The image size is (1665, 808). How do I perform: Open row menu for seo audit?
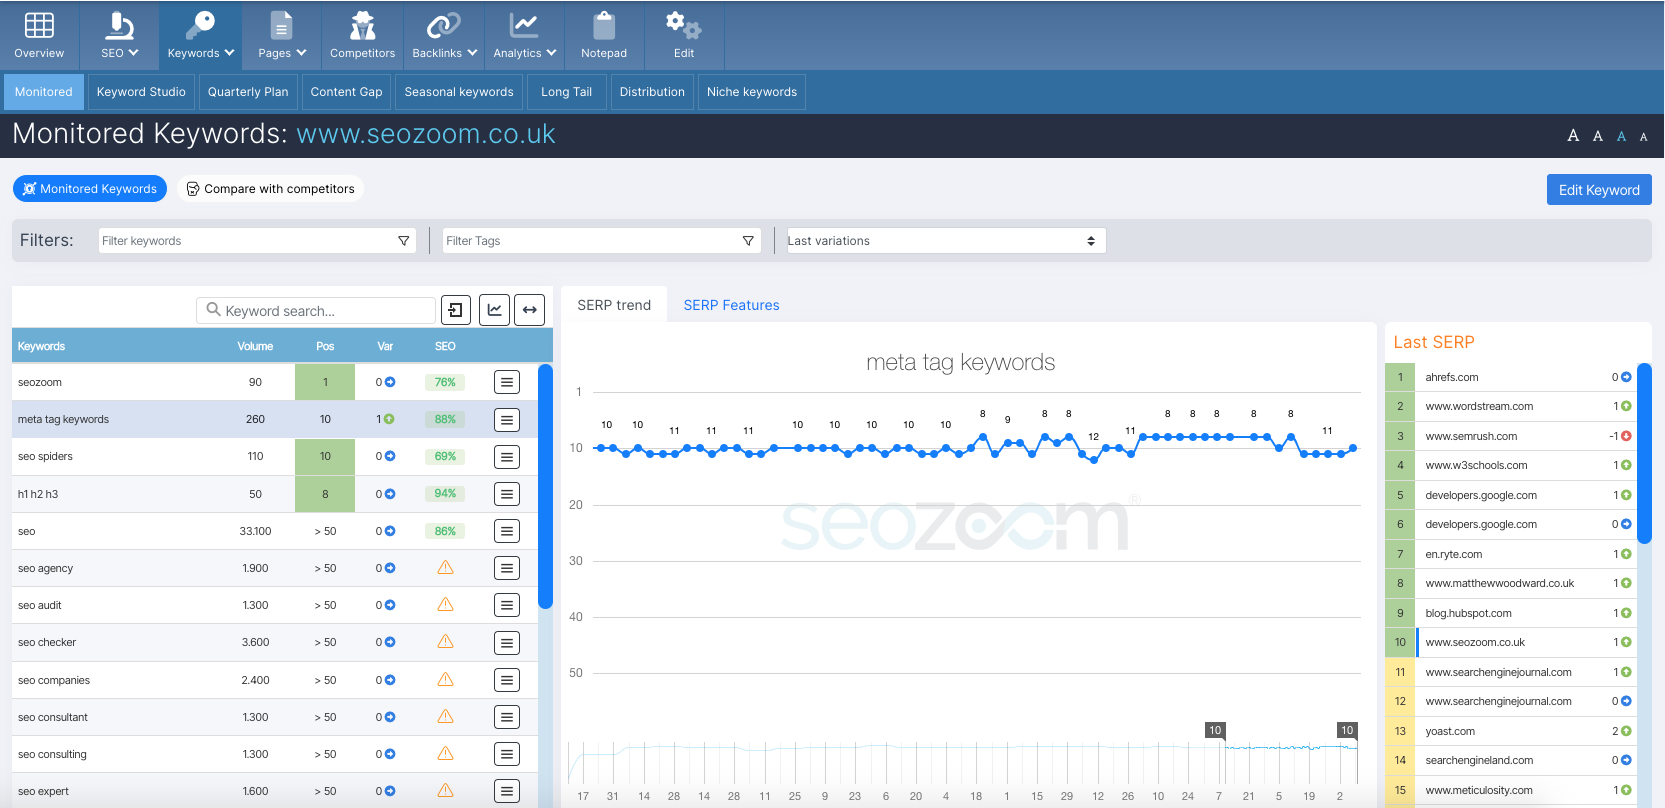[507, 606]
